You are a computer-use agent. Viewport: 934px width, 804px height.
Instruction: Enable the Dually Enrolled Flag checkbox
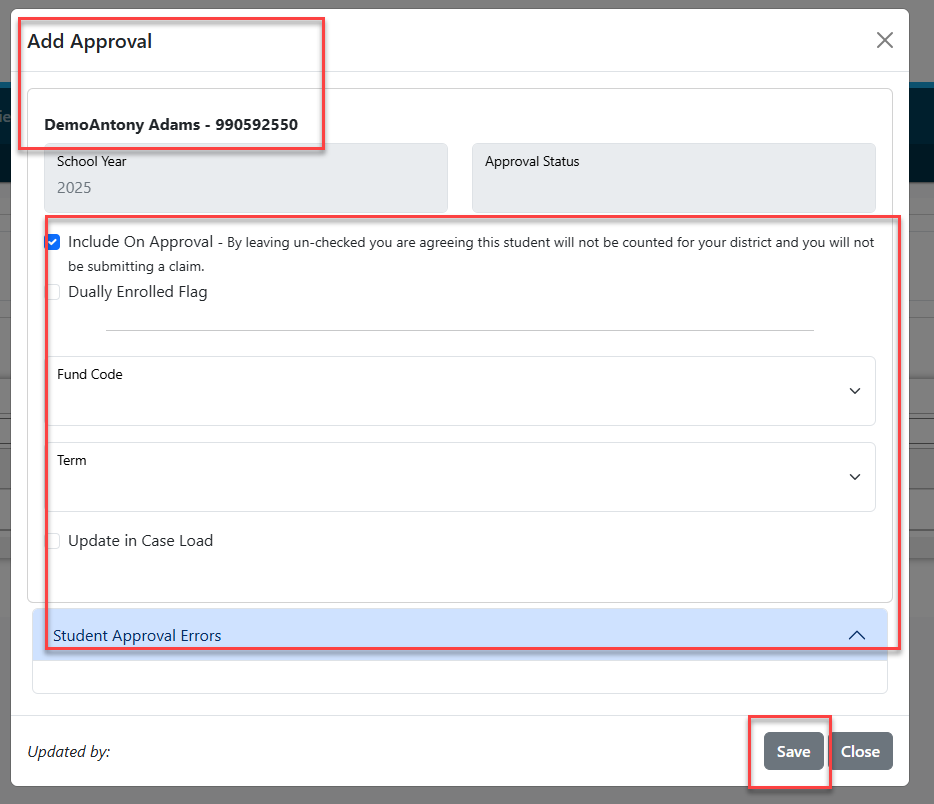click(x=52, y=292)
